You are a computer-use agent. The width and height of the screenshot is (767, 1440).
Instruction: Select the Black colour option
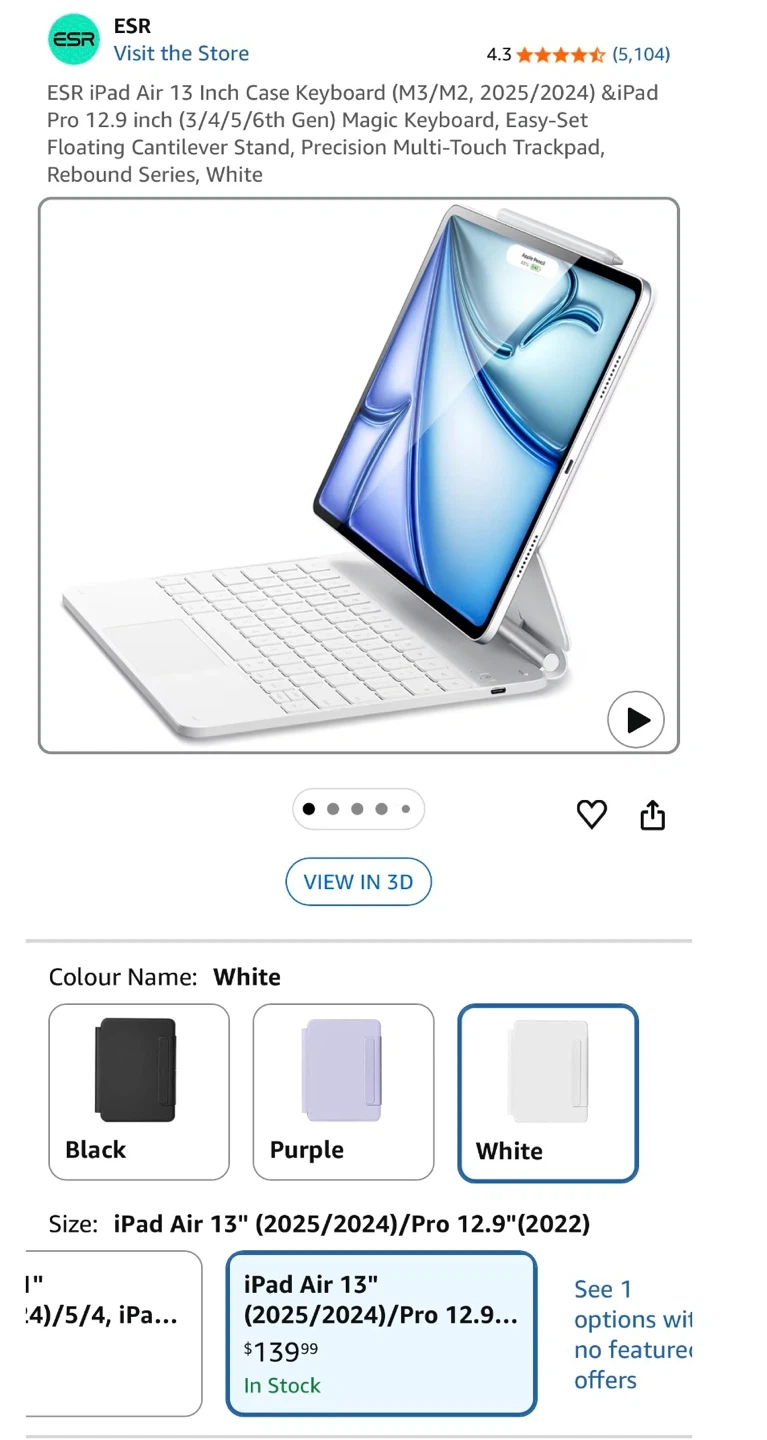139,1092
